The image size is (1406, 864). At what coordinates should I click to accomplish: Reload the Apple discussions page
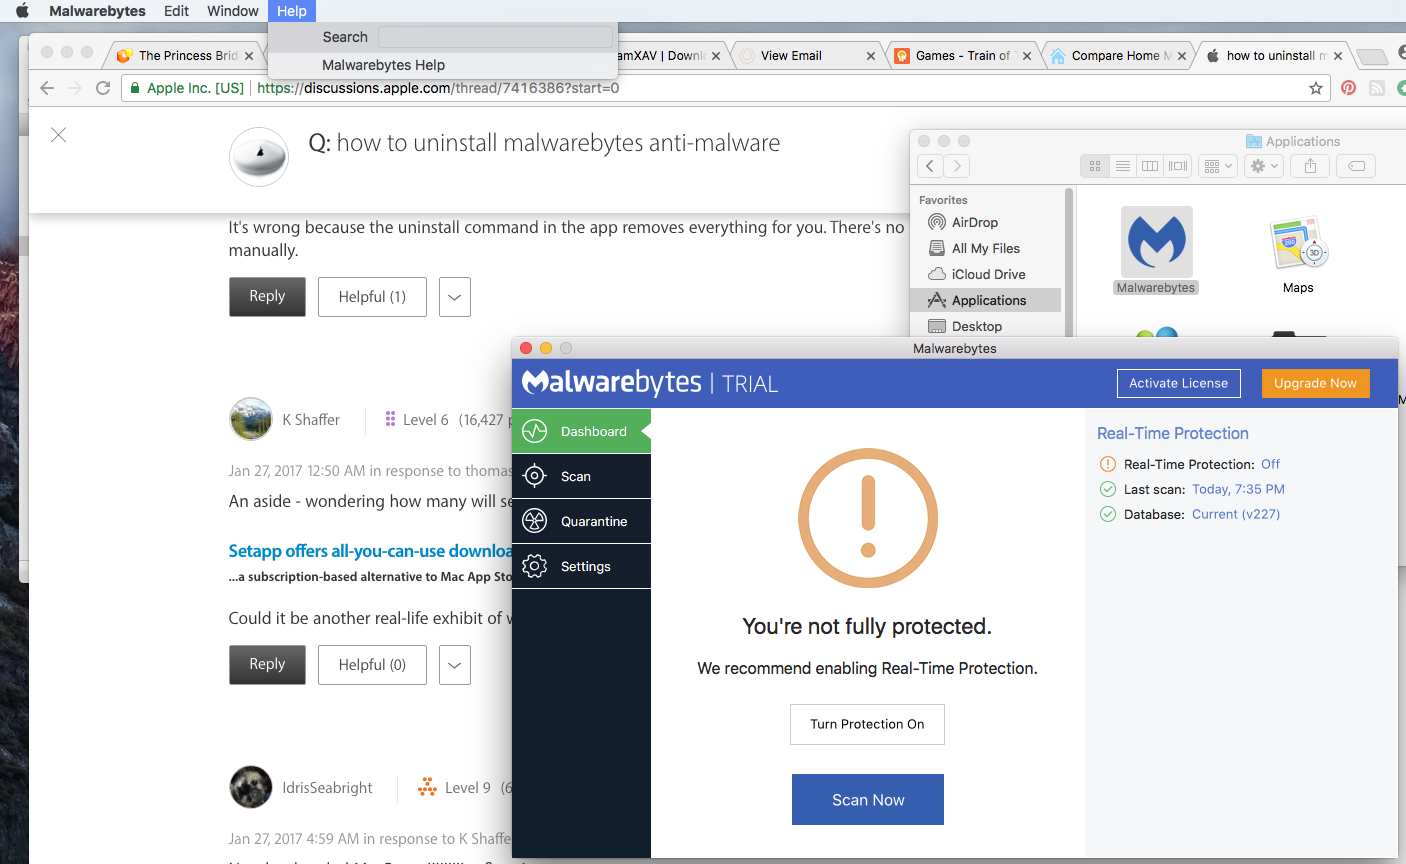click(x=102, y=88)
